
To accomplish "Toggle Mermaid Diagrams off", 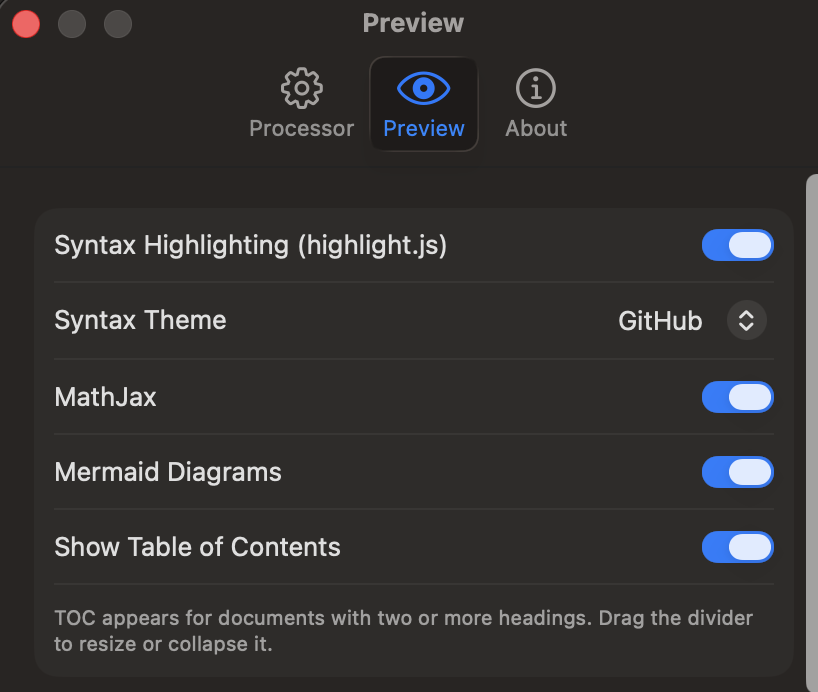I will tap(738, 472).
